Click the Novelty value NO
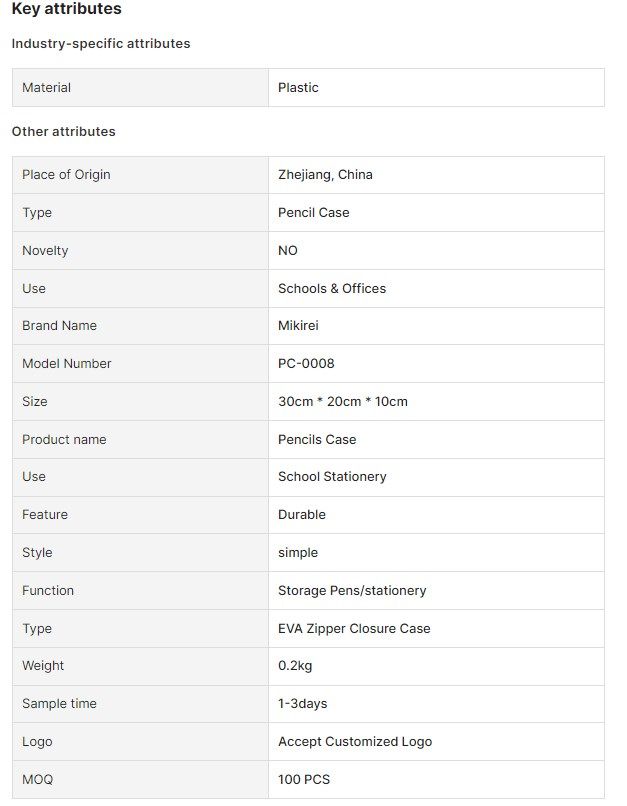The image size is (627, 806). tap(288, 251)
